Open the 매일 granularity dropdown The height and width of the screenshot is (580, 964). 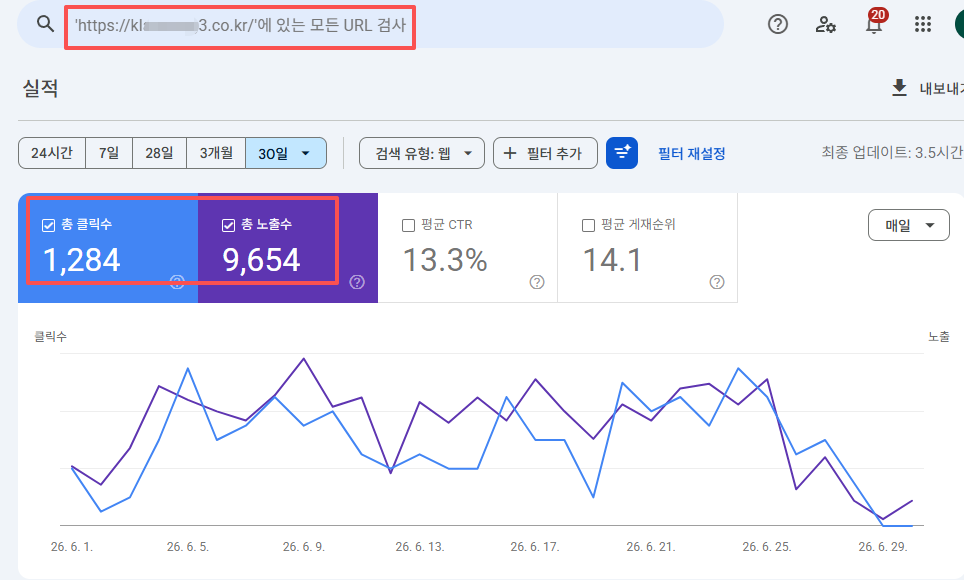tap(909, 225)
